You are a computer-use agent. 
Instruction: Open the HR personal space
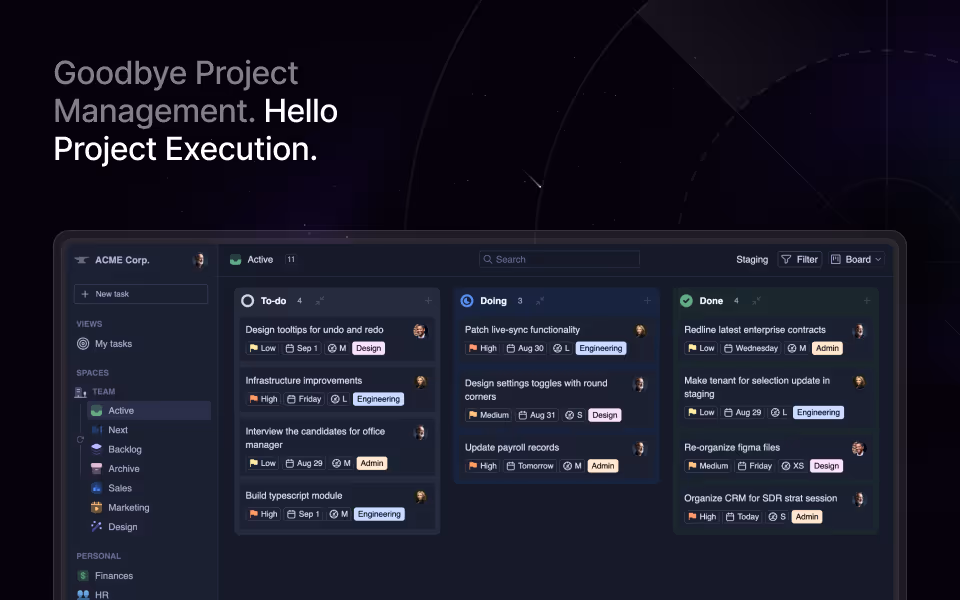92,594
